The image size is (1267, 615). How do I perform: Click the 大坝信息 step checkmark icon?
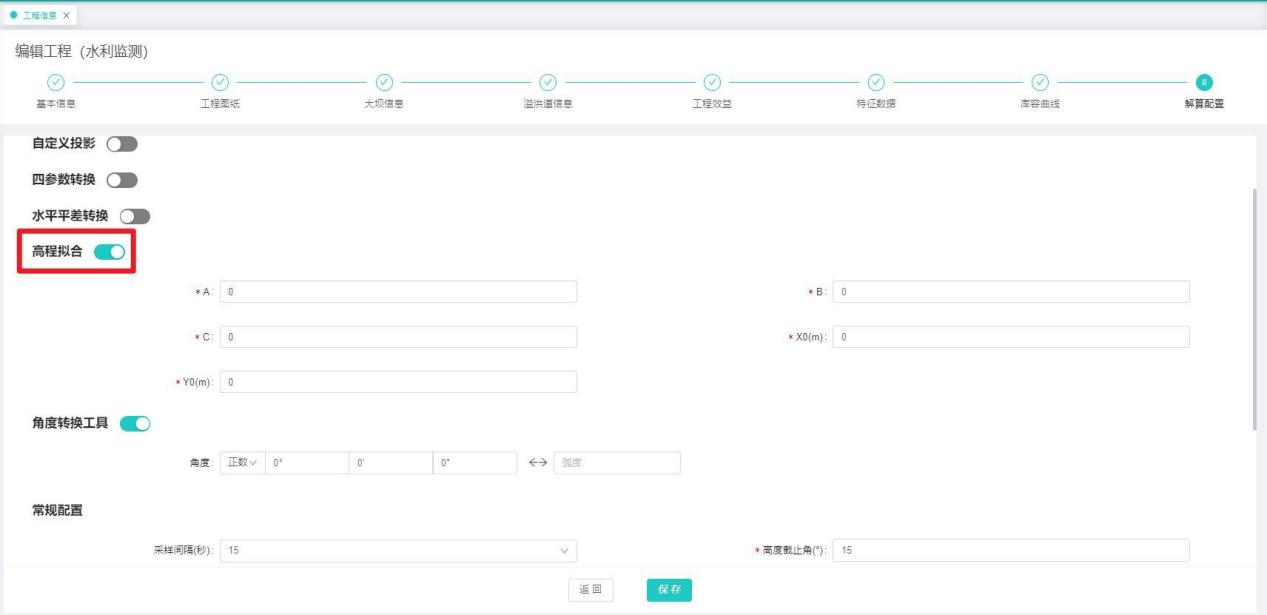pyautogui.click(x=384, y=82)
